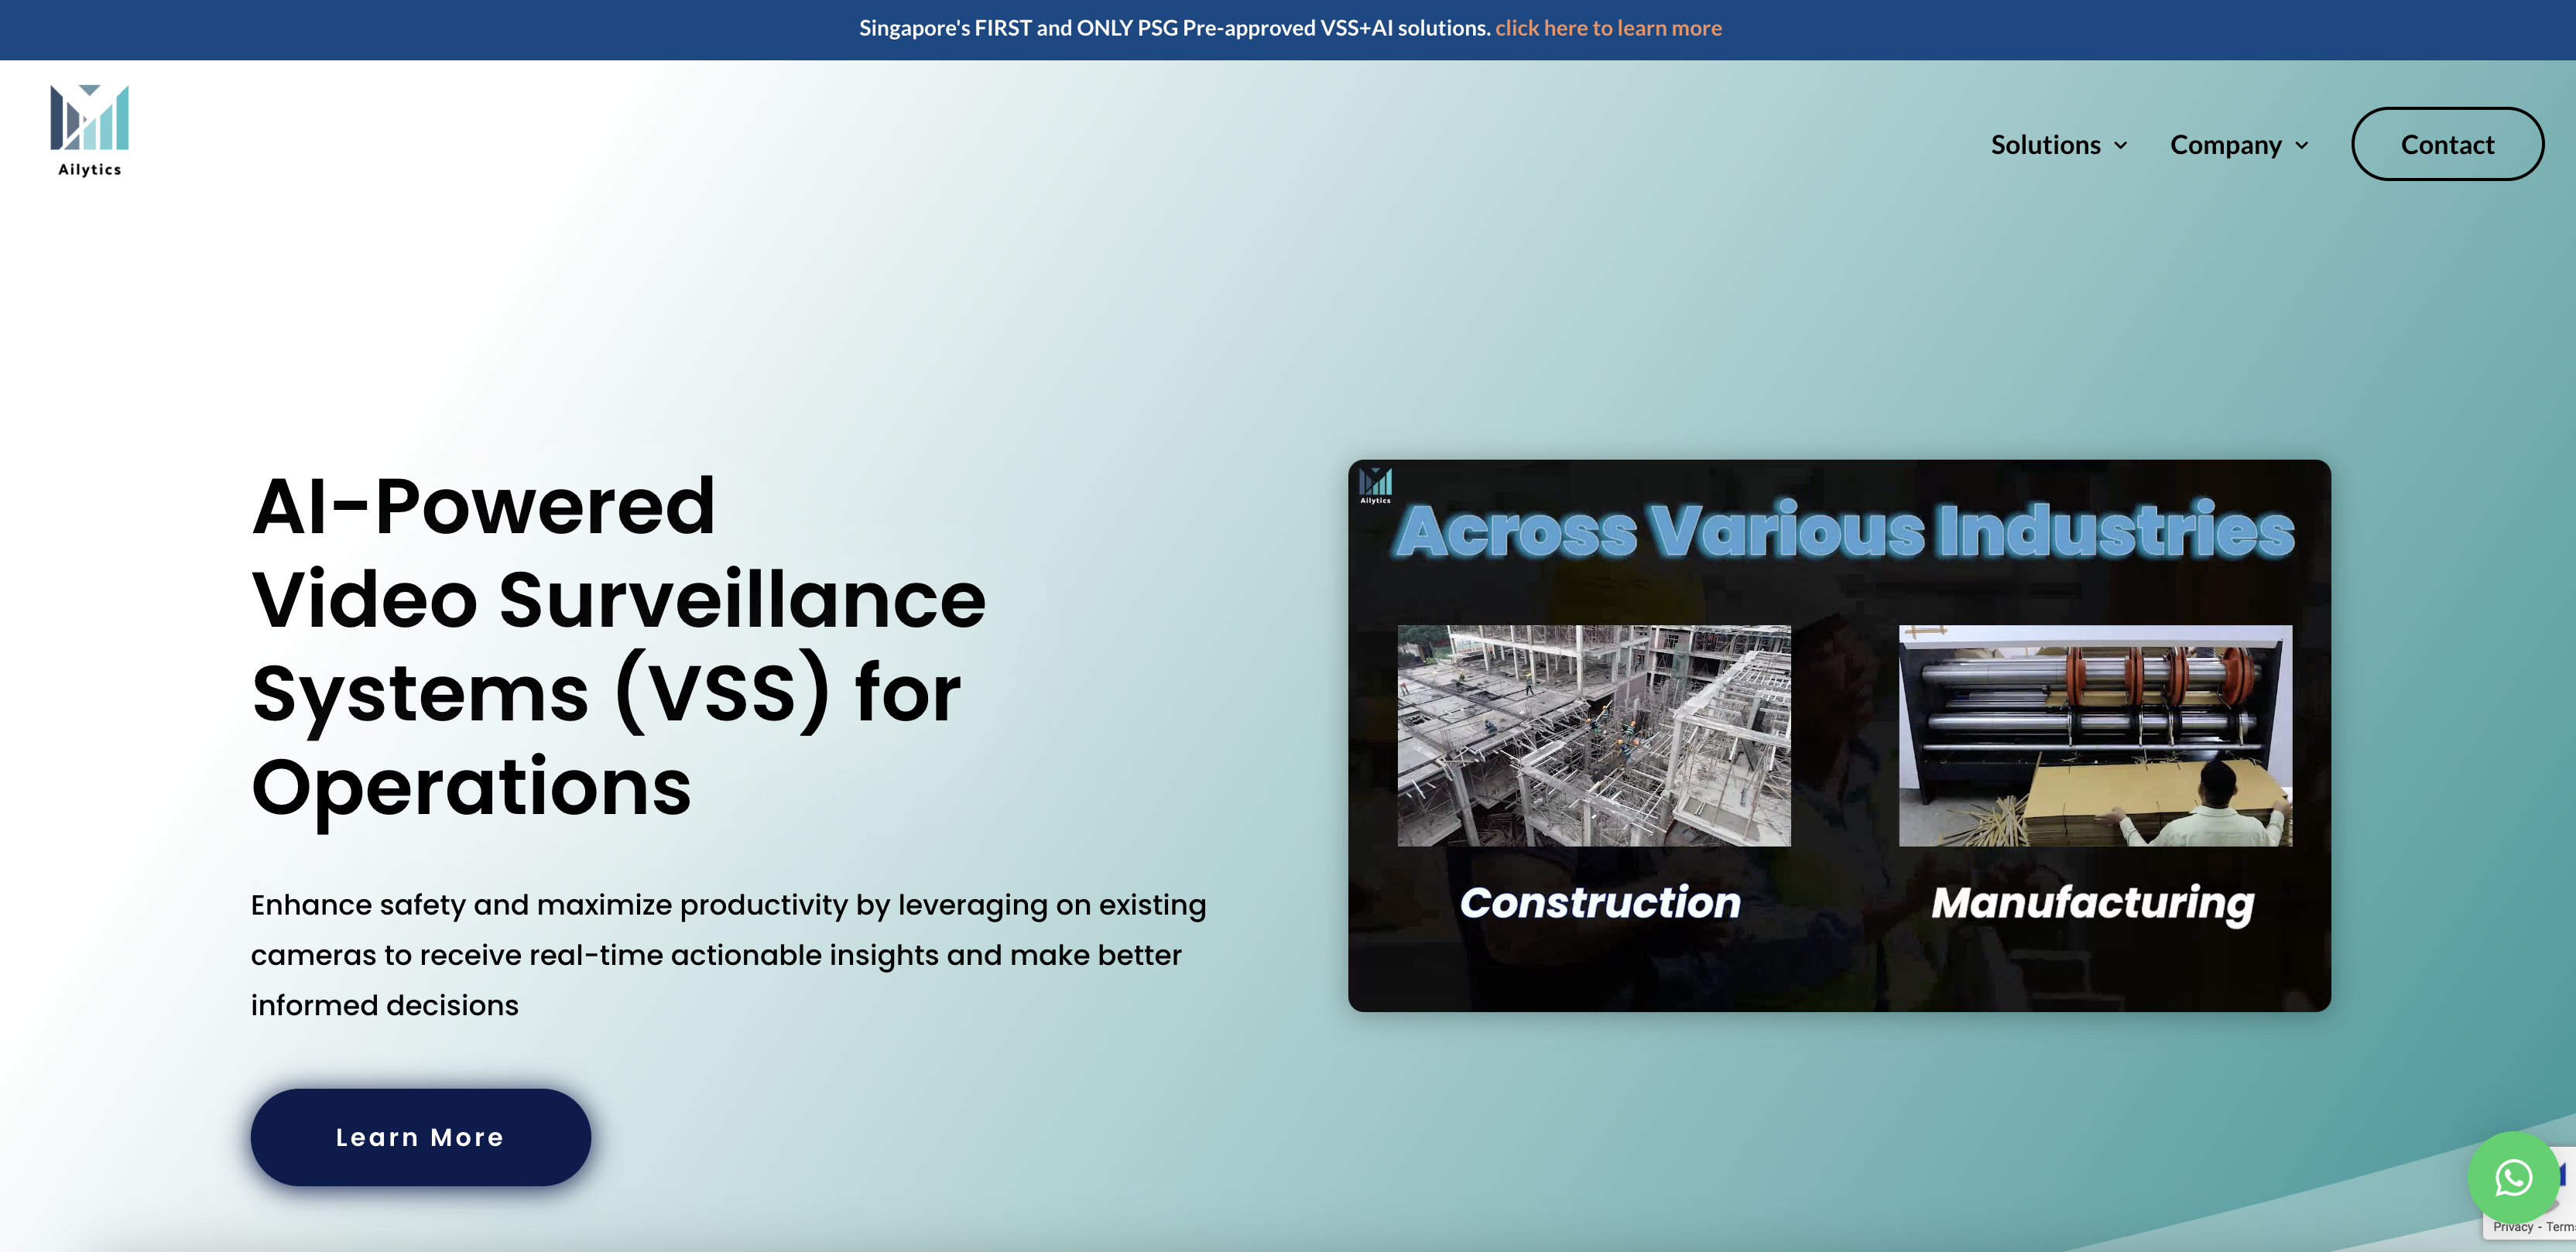Open the Company menu item
2576x1252 pixels.
2226,145
